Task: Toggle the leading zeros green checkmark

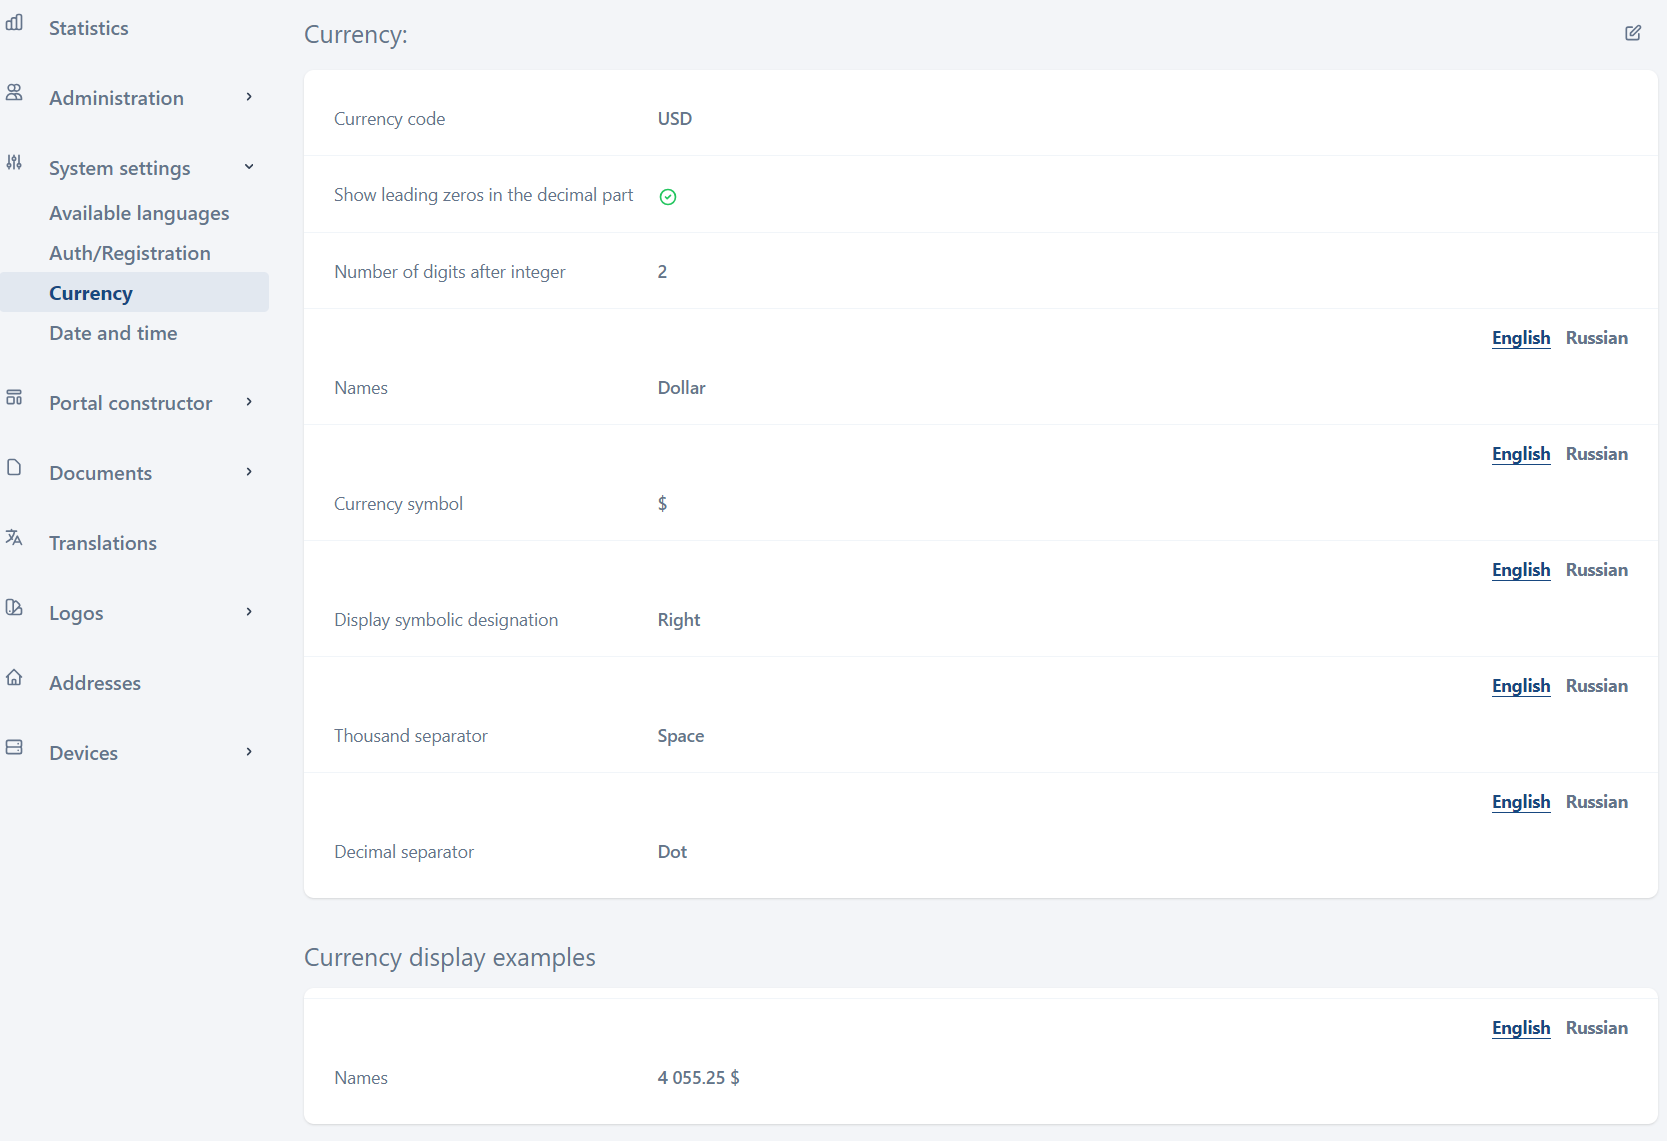Action: click(668, 197)
